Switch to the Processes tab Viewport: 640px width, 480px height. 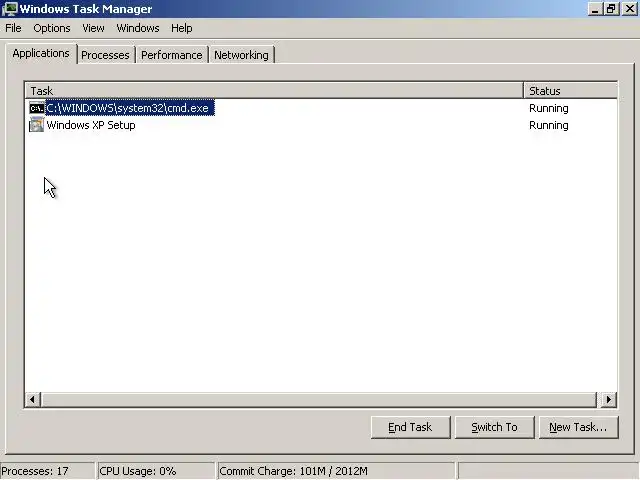point(105,55)
